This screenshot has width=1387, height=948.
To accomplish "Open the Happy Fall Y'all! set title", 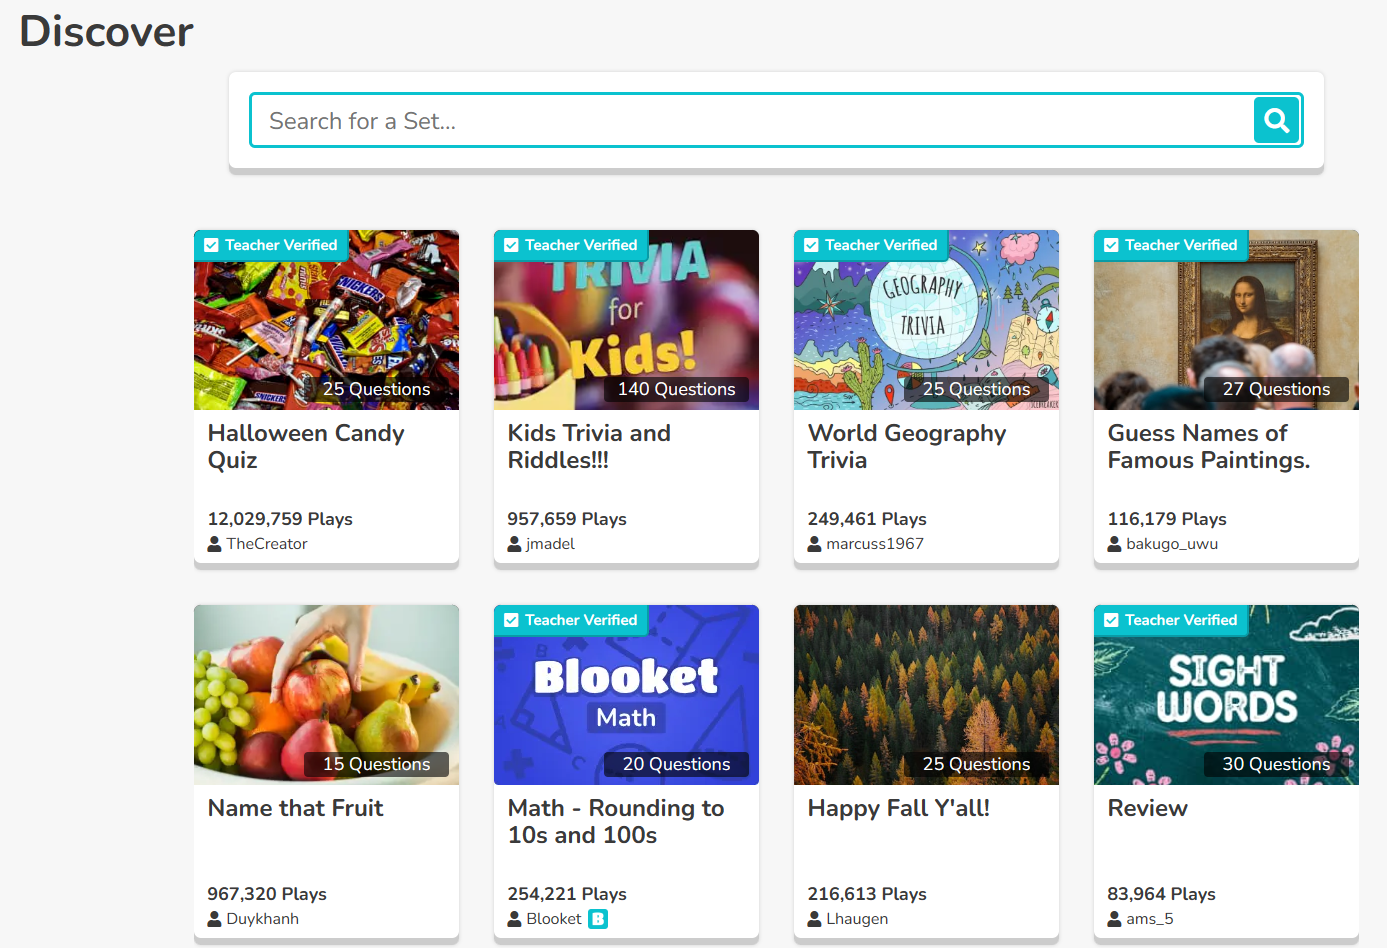I will click(x=898, y=808).
